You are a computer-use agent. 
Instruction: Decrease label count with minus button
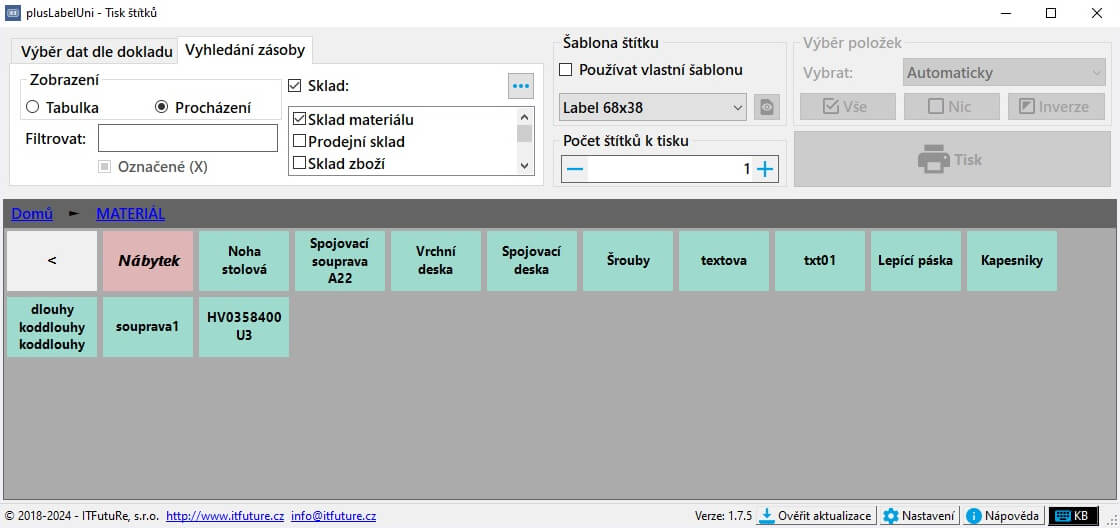click(x=575, y=169)
